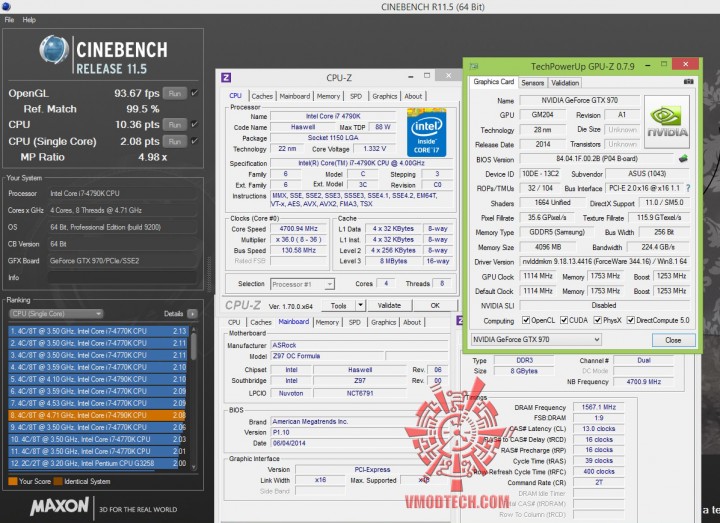The height and width of the screenshot is (523, 720).
Task: Open the Processor #1 selection dropdown
Action: click(x=302, y=284)
